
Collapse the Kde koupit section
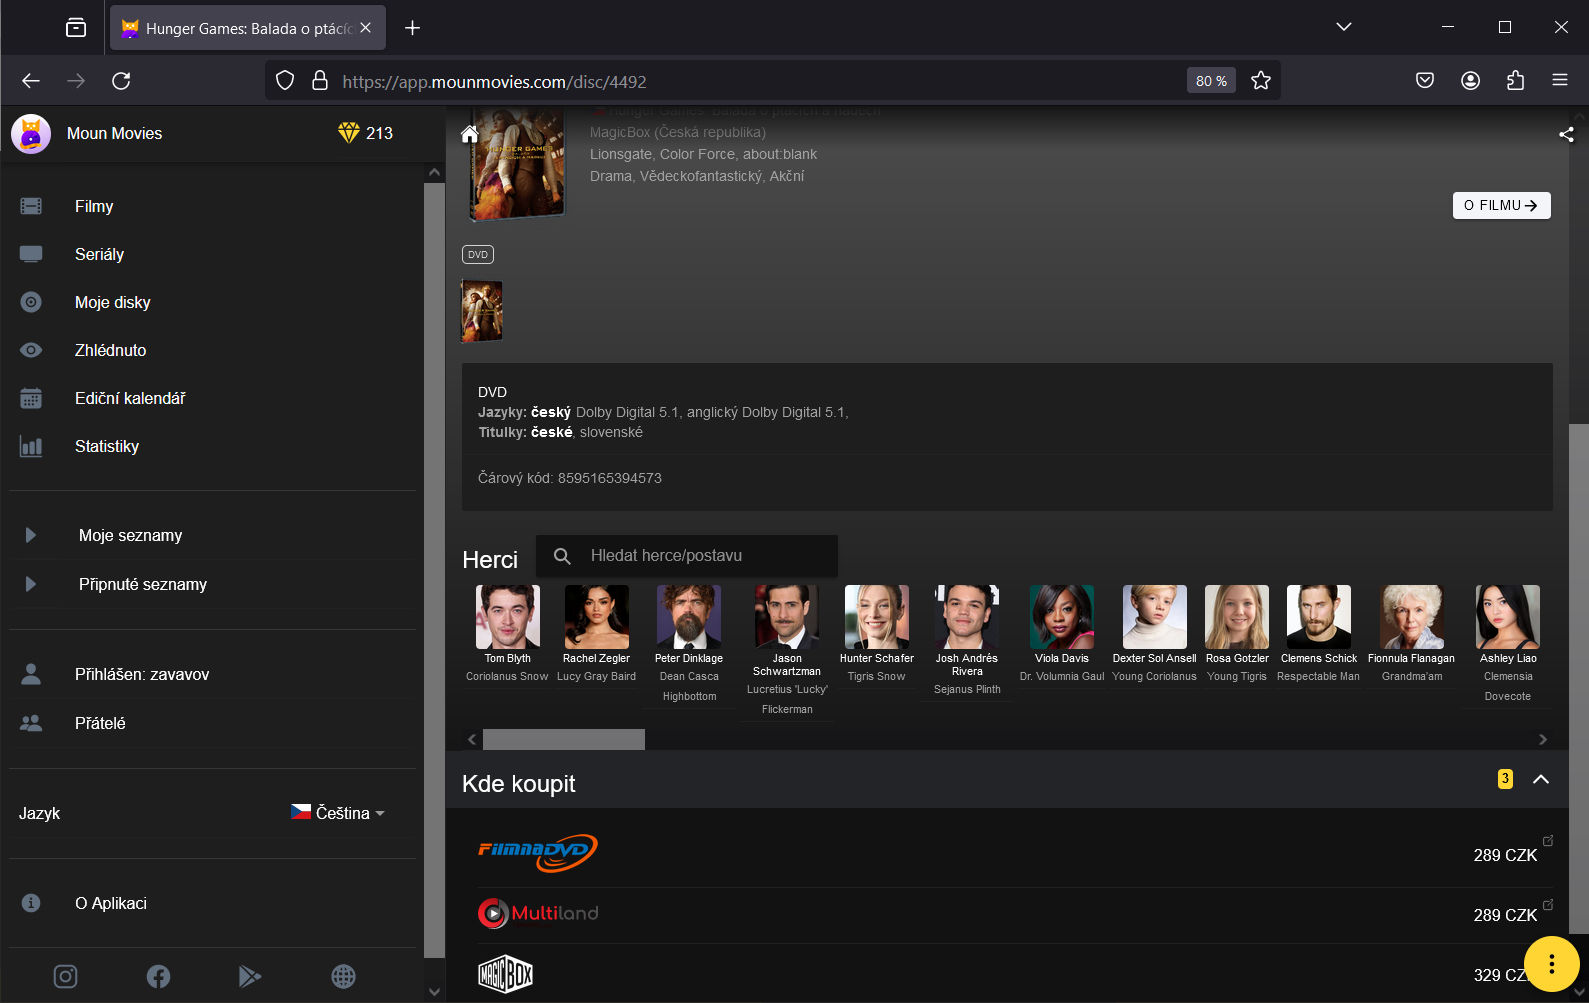(x=1541, y=779)
